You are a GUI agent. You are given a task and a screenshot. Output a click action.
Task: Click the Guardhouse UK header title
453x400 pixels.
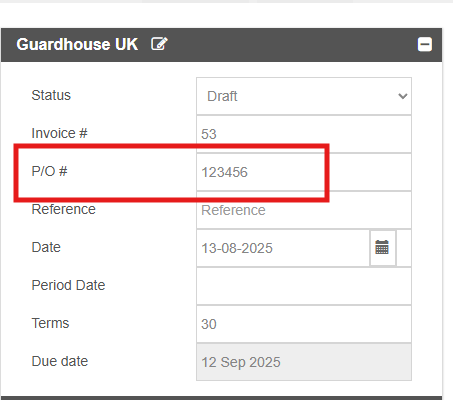point(77,44)
